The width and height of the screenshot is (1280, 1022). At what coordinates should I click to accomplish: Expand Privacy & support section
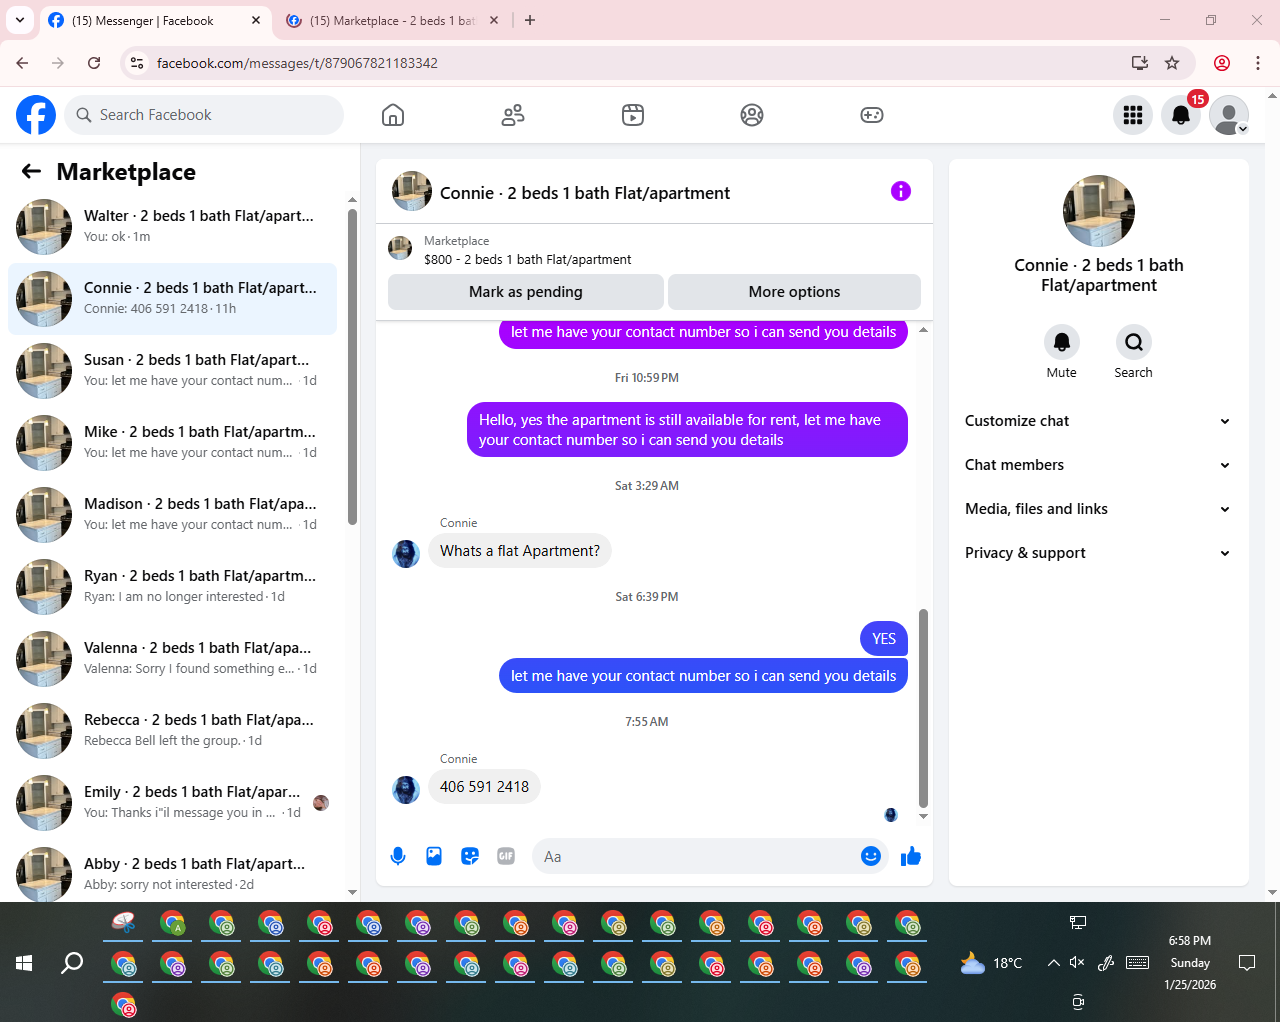[1098, 553]
